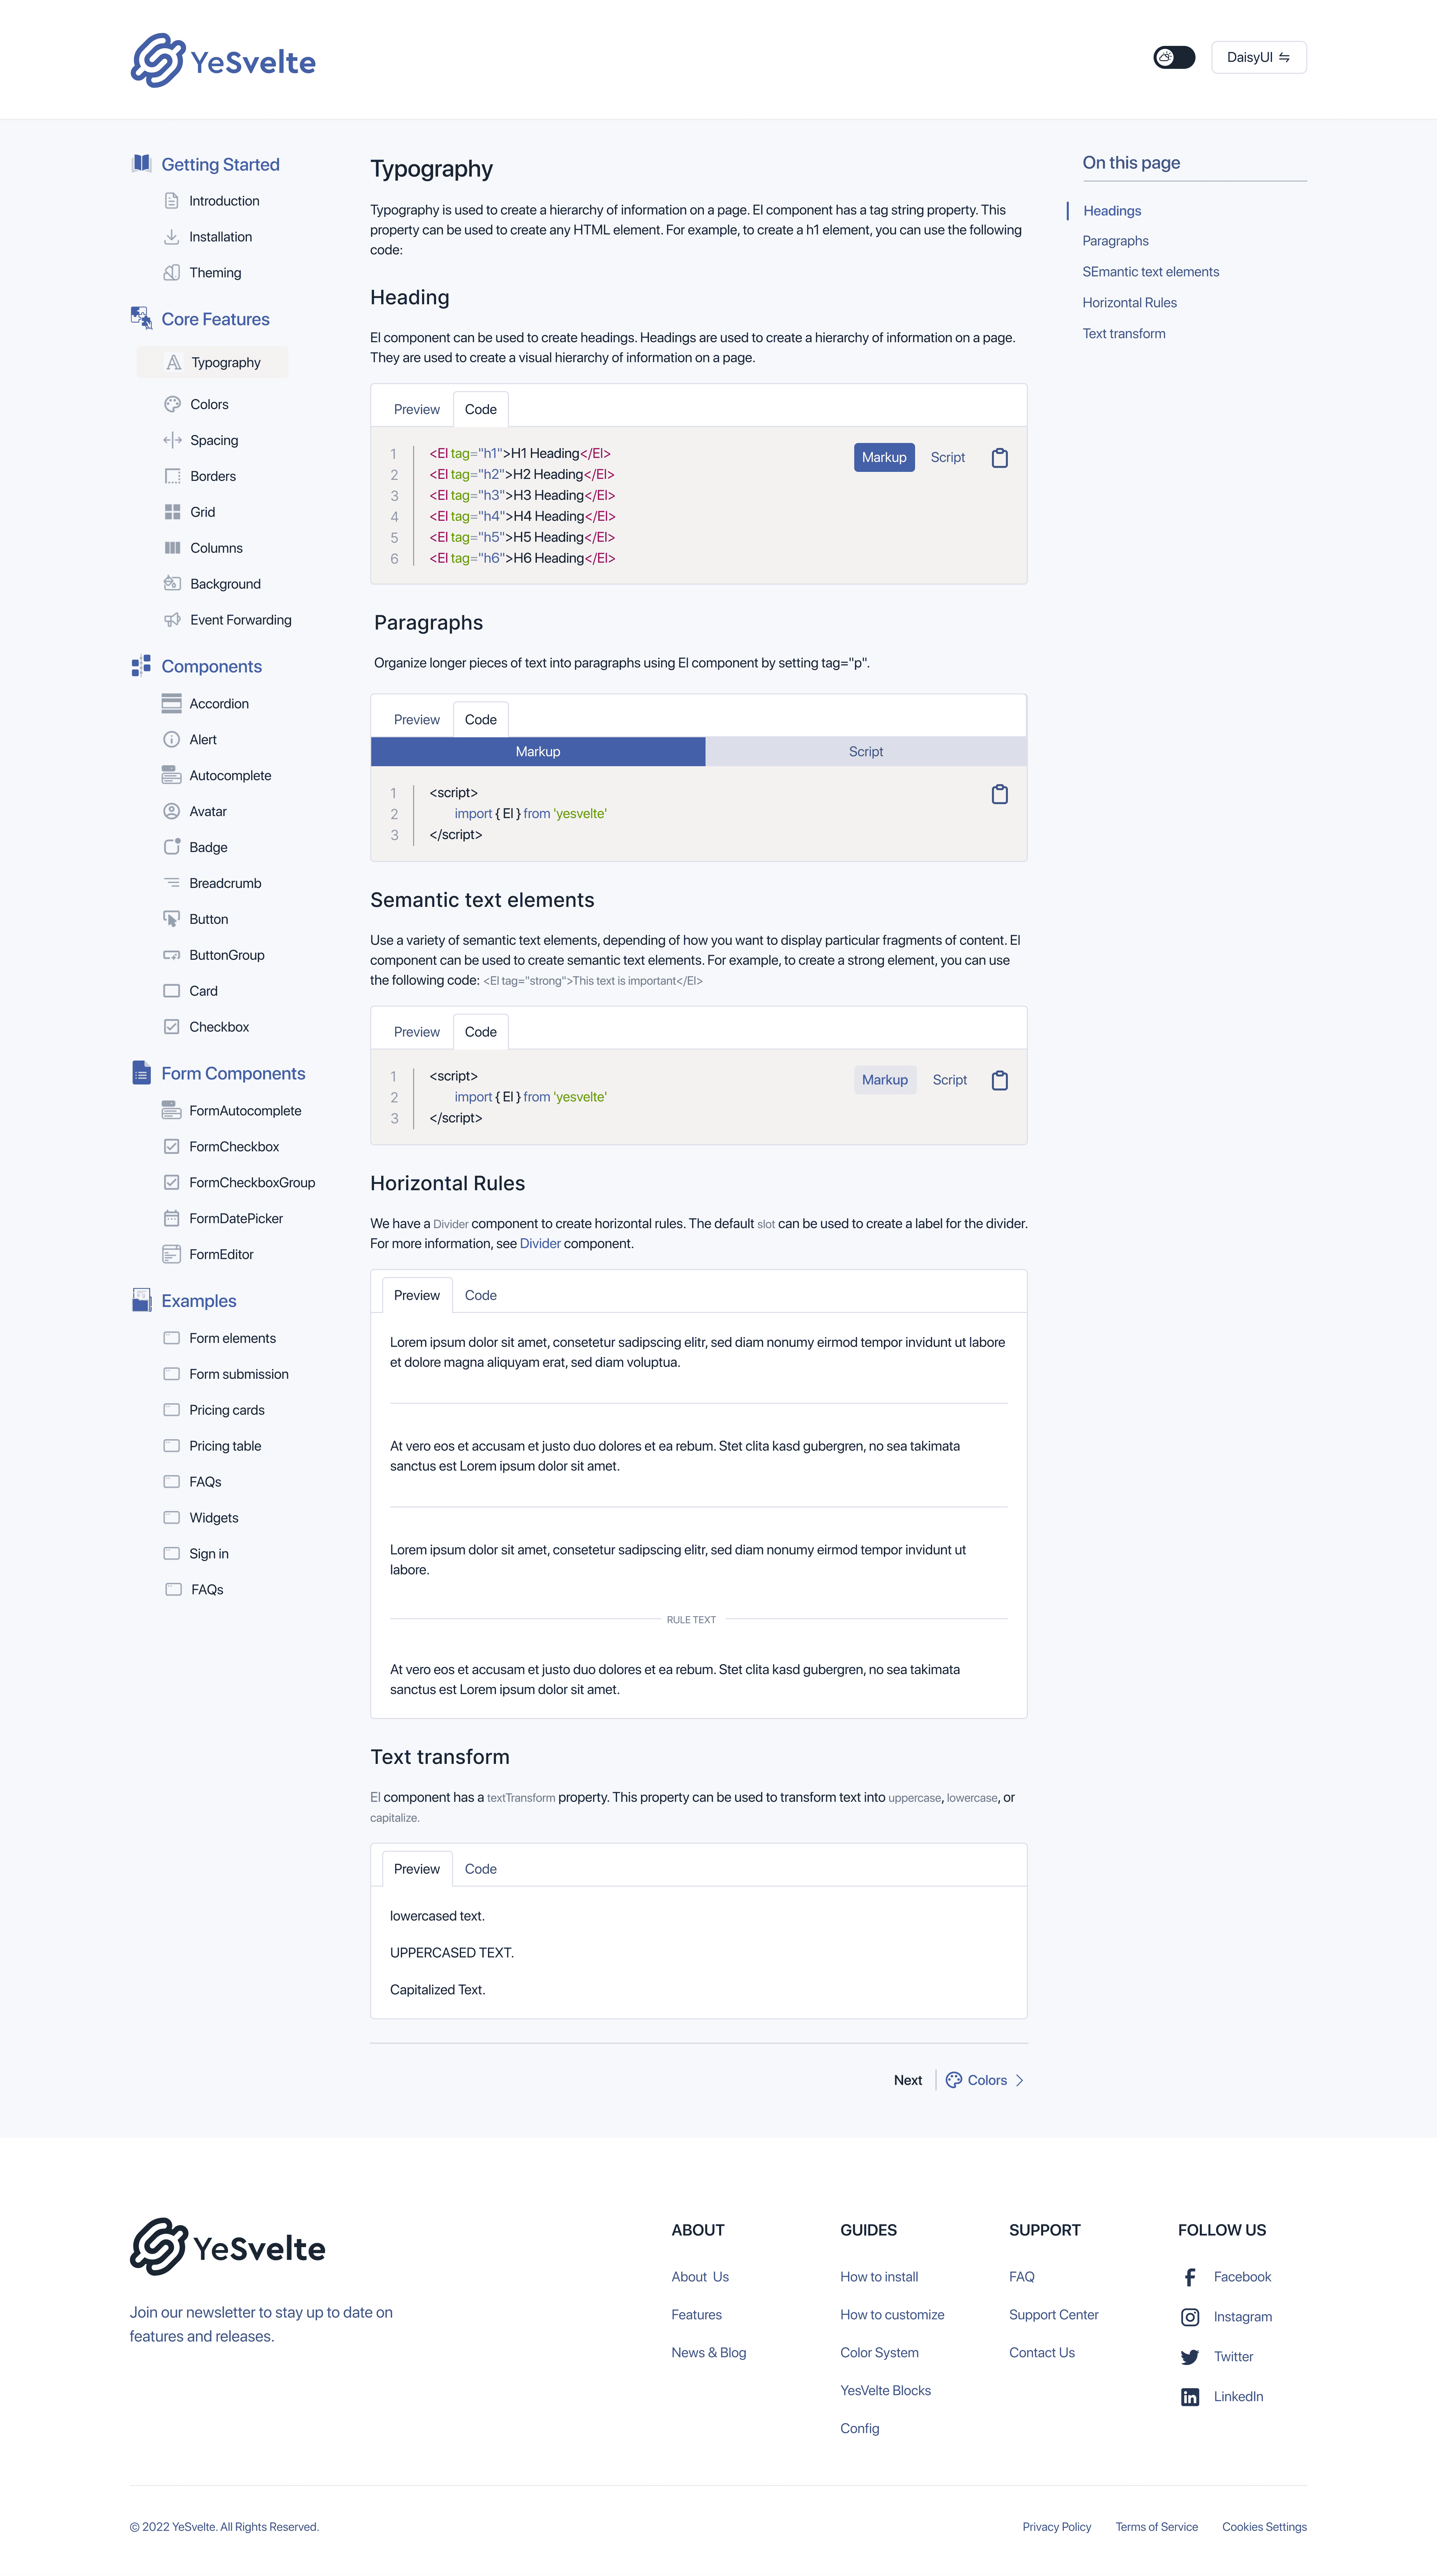Select Script button in Semantic code block

[x=950, y=1080]
